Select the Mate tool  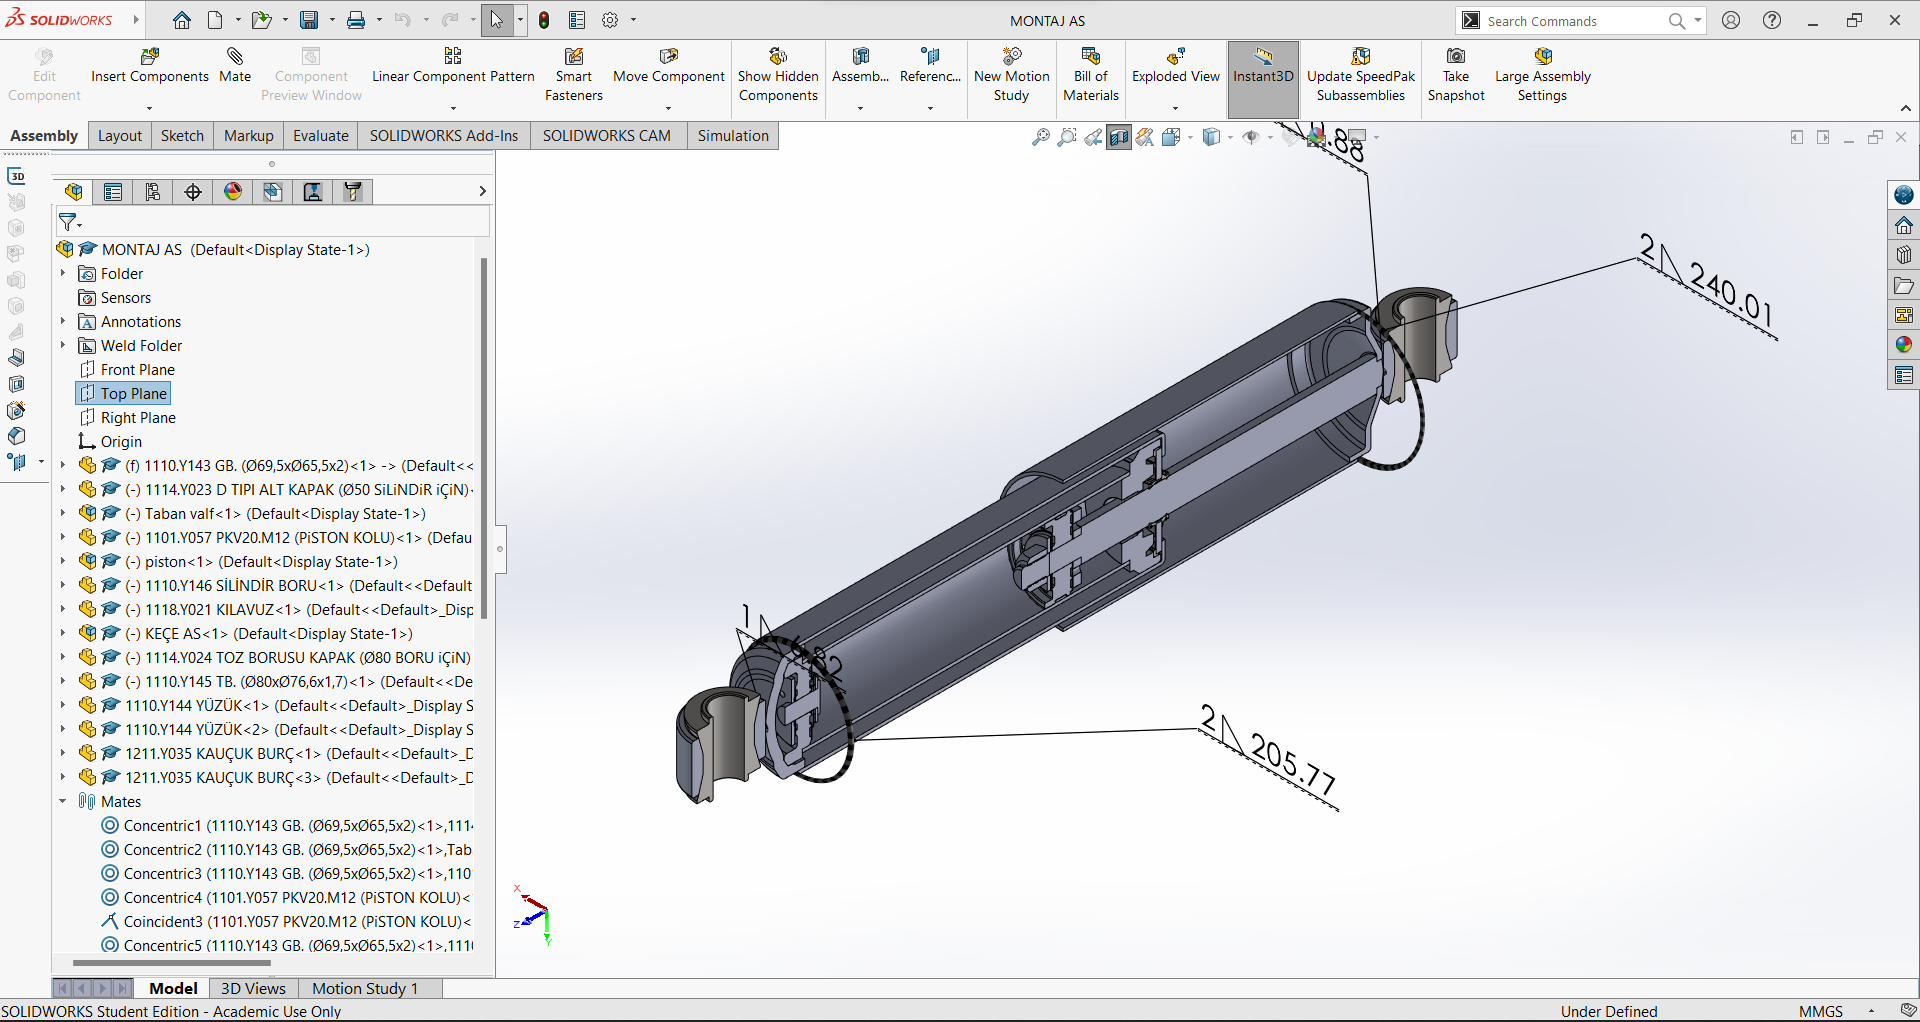235,66
